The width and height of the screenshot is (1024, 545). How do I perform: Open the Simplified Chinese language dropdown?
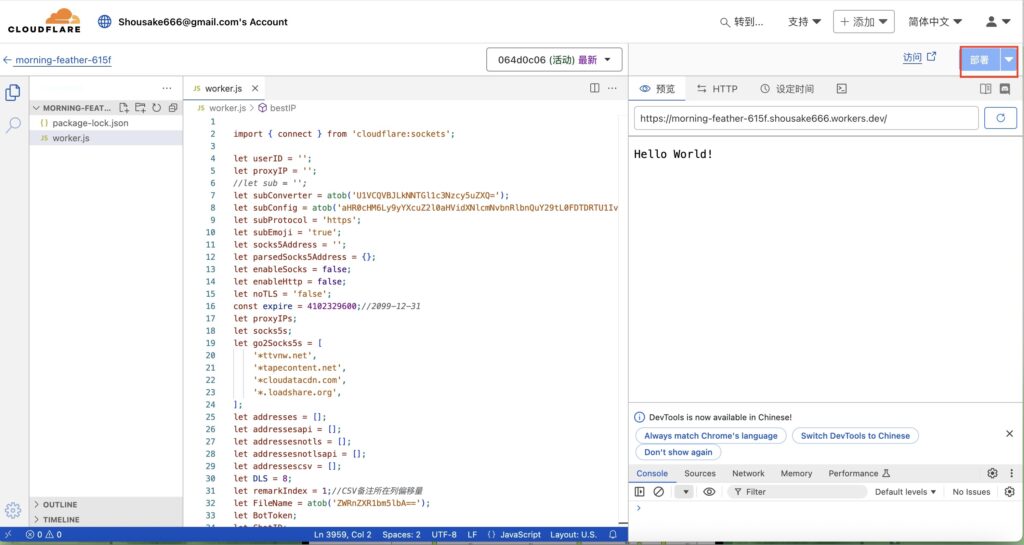pyautogui.click(x=935, y=22)
